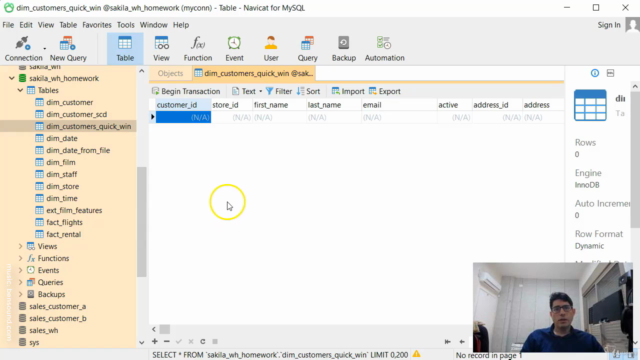Screen dimensions: 640x360
Task: Select the sales_customer_a database
Action: [x=57, y=306]
